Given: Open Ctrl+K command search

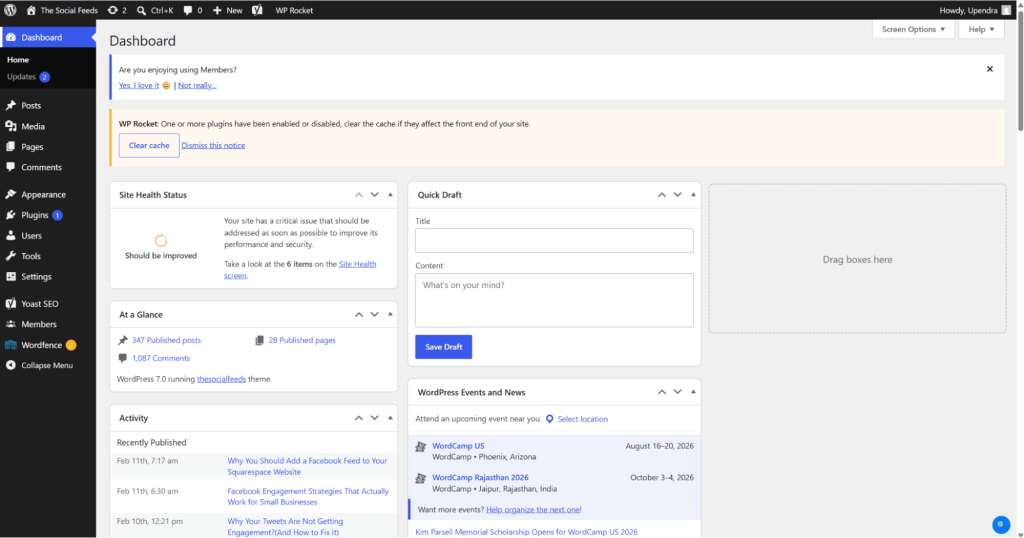Looking at the screenshot, I should click(155, 10).
